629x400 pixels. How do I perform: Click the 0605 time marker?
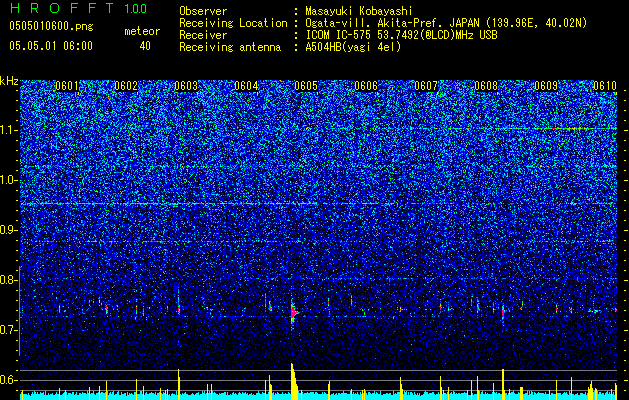click(x=306, y=86)
